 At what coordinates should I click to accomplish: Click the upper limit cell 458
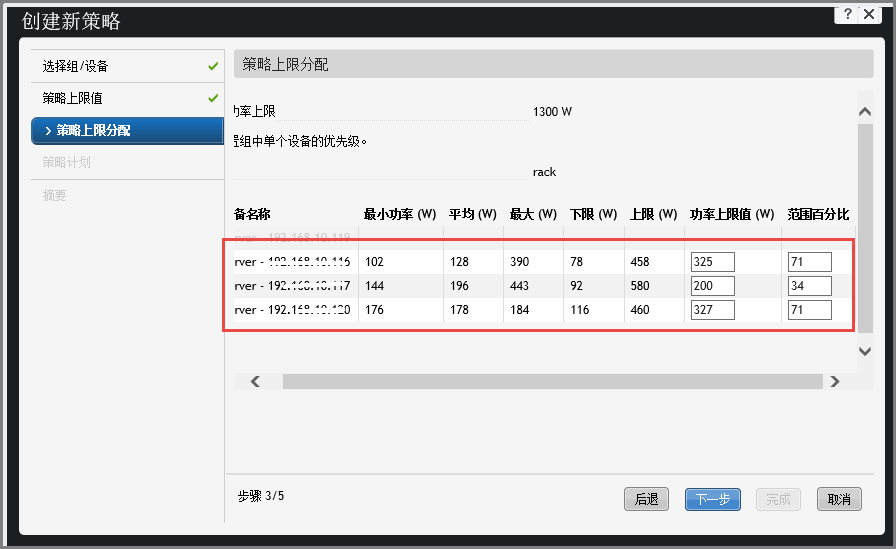[x=639, y=262]
